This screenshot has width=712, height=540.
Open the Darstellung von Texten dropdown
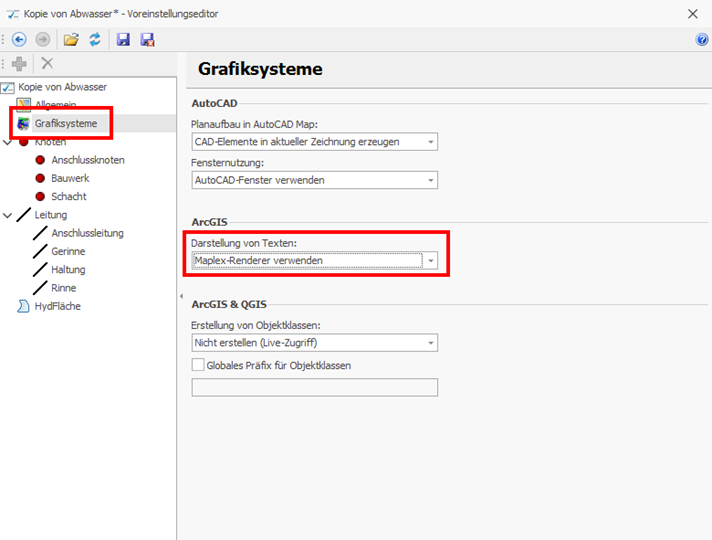430,261
